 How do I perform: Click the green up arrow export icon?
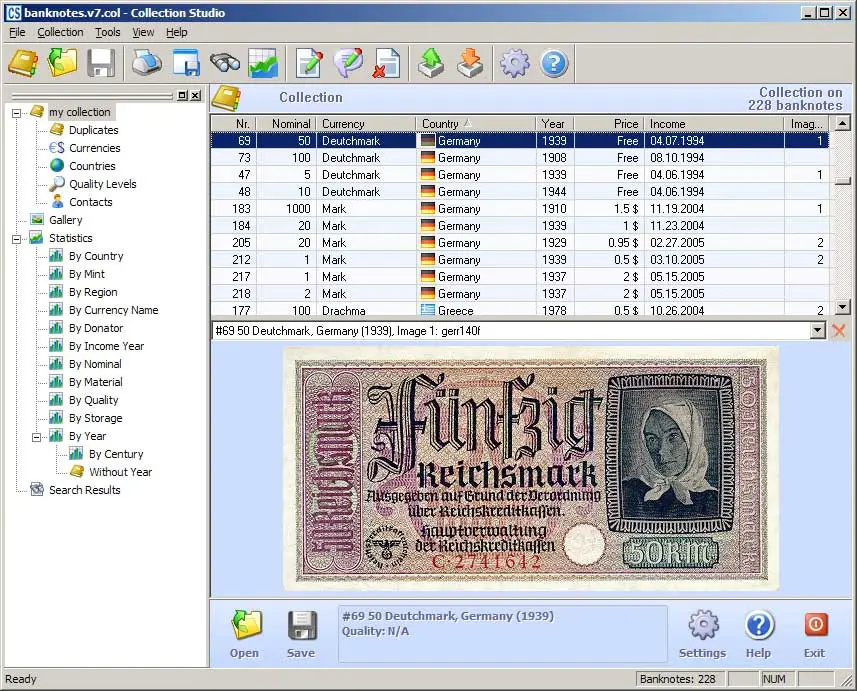[x=431, y=63]
